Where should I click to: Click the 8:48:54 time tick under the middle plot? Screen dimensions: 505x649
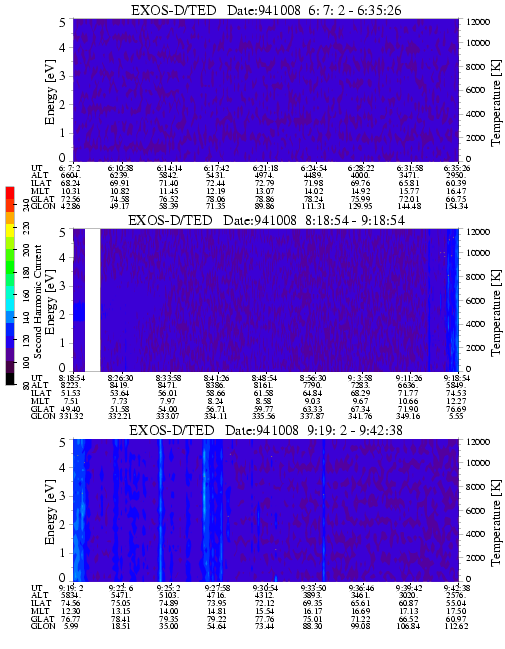pyautogui.click(x=265, y=378)
